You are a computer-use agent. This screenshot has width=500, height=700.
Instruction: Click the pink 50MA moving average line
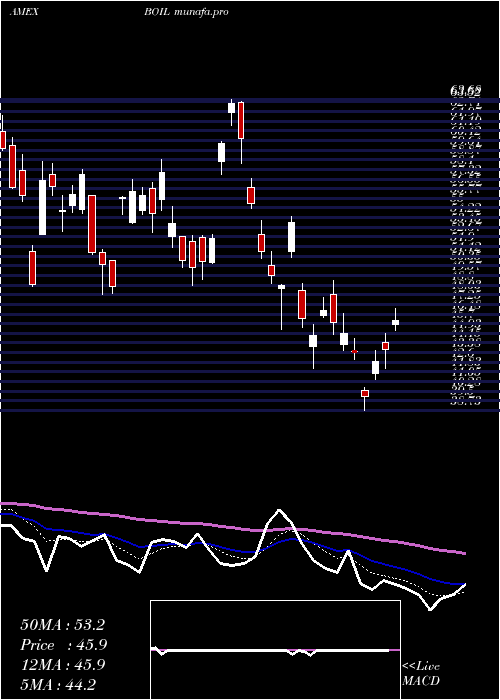[x=232, y=528]
